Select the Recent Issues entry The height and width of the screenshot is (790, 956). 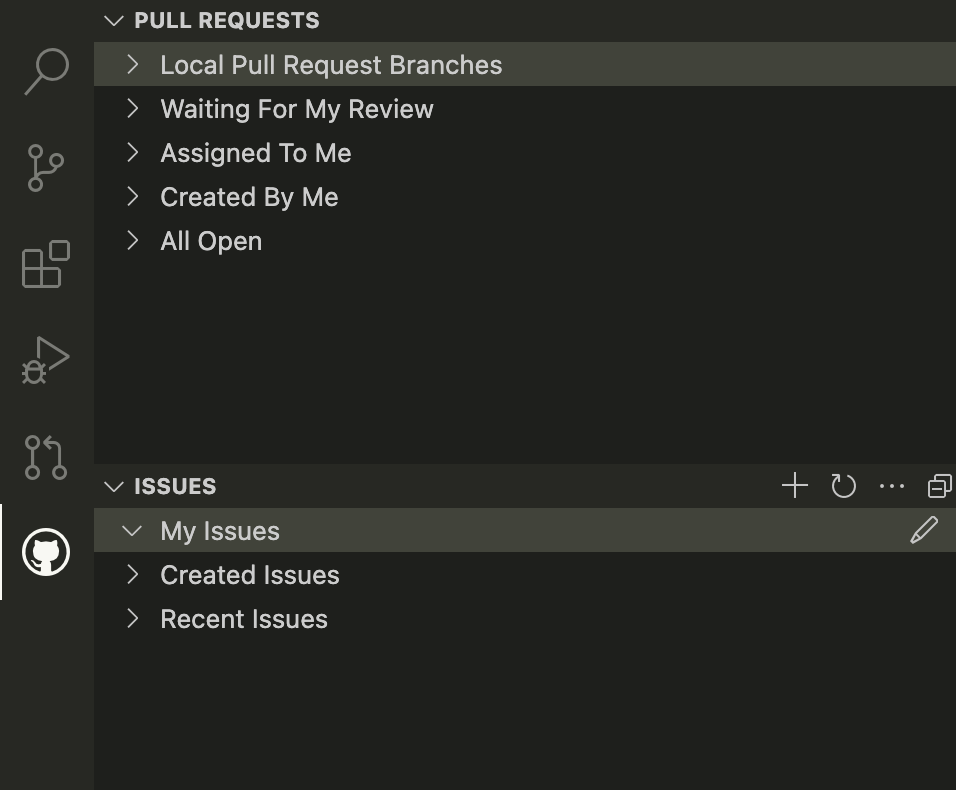click(x=243, y=619)
